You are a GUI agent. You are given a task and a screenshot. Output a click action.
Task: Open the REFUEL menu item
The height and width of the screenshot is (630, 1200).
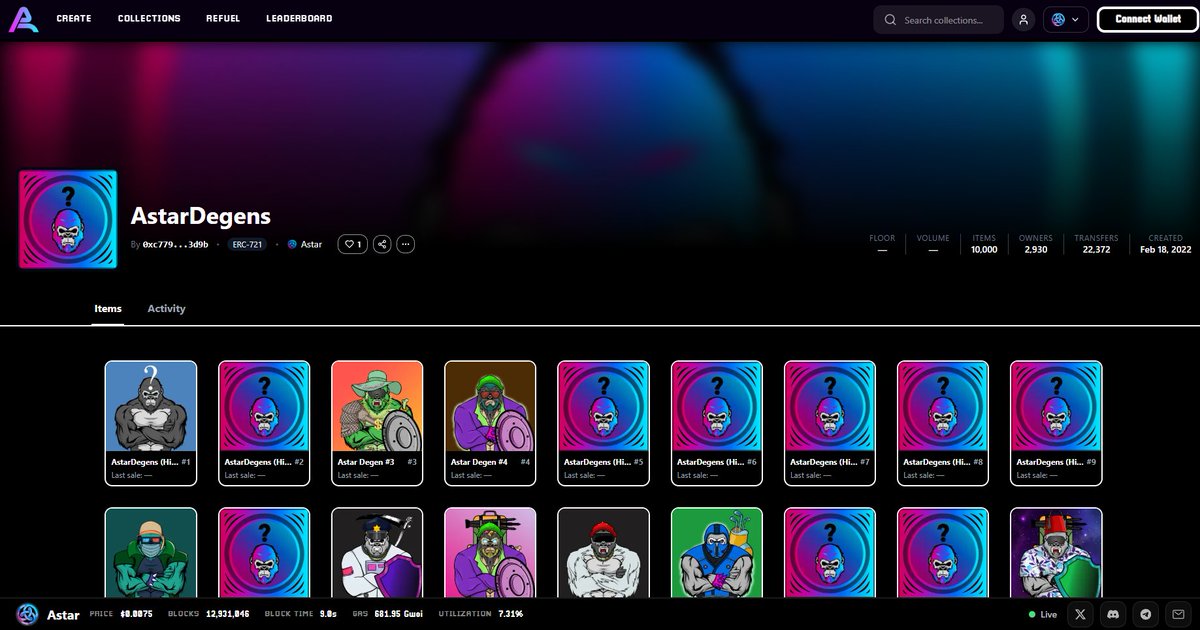click(223, 19)
